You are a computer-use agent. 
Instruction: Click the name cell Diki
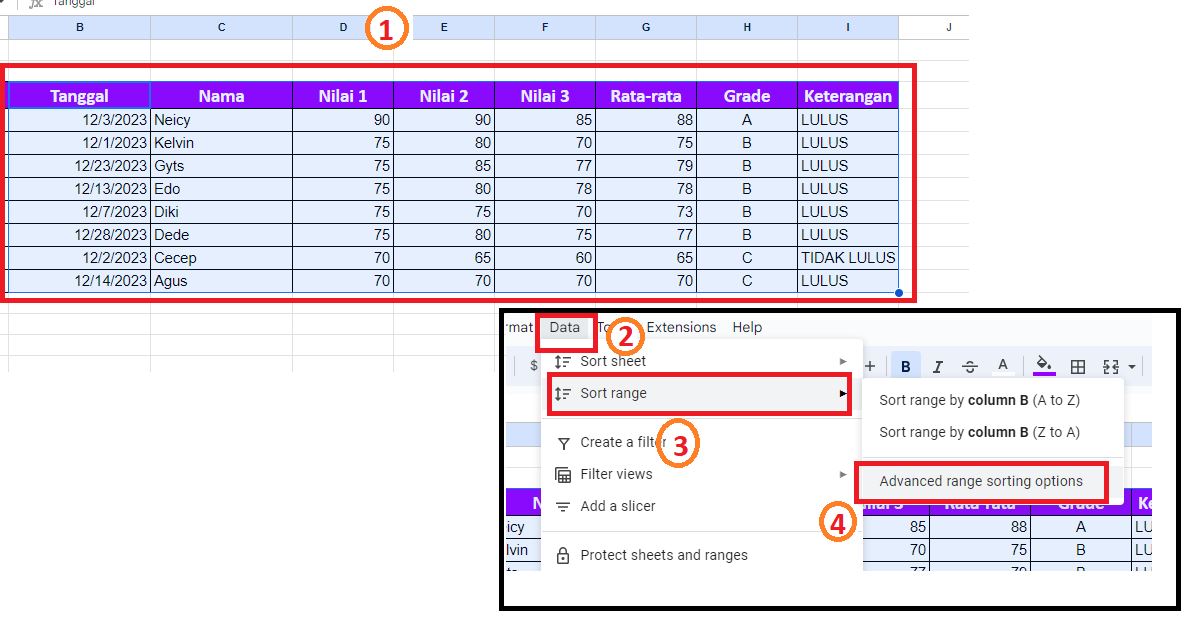(x=221, y=212)
